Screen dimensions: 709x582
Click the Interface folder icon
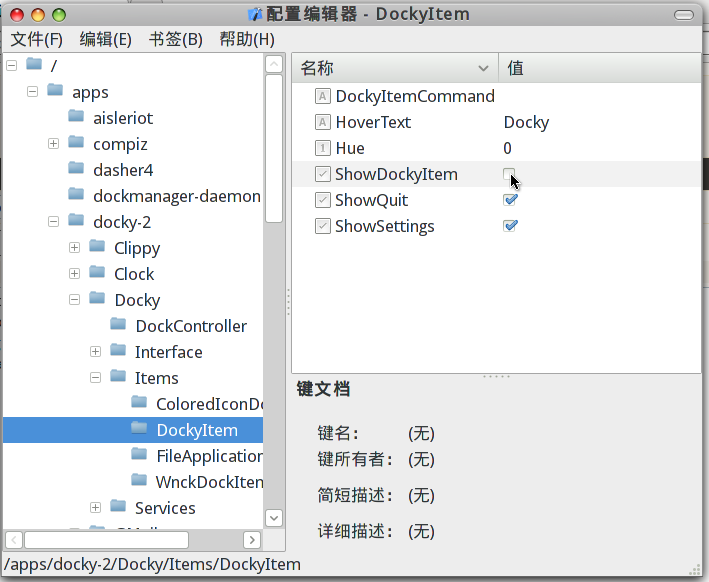[x=118, y=350]
